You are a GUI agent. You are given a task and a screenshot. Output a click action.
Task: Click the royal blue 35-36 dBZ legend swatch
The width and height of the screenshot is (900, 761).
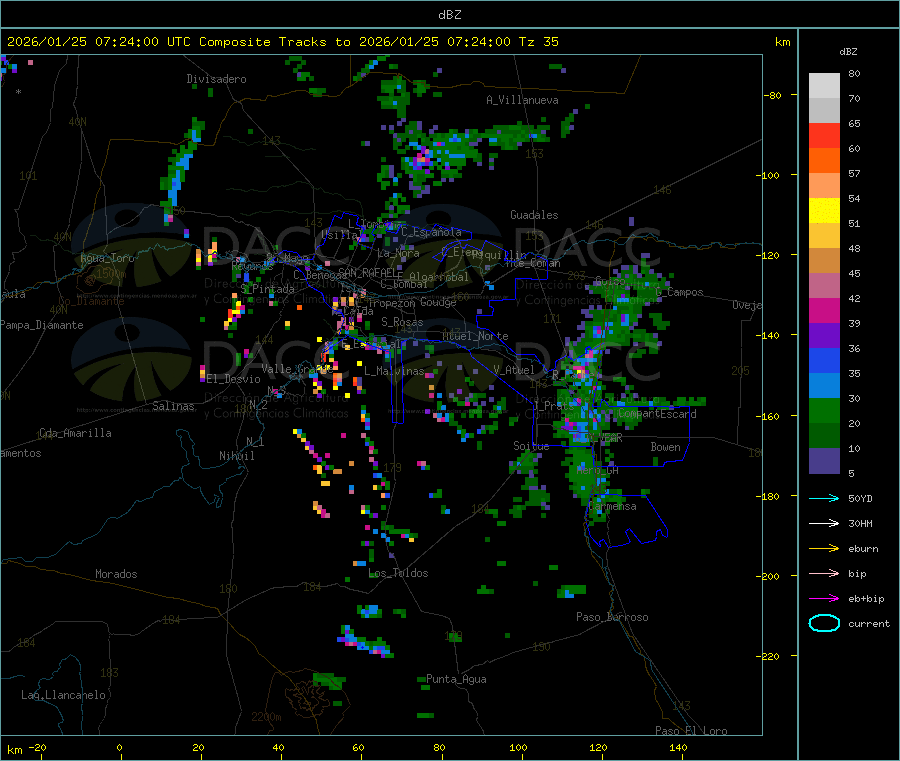point(824,360)
